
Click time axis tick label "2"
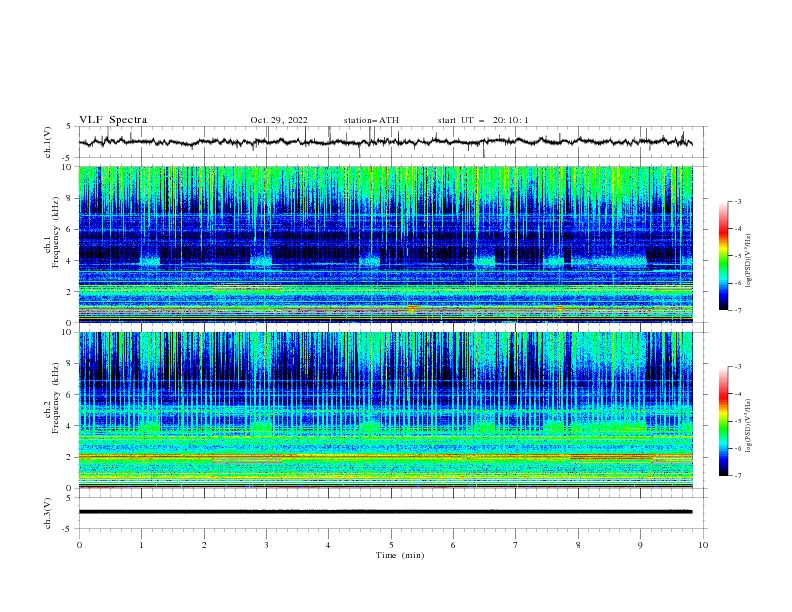(x=204, y=545)
